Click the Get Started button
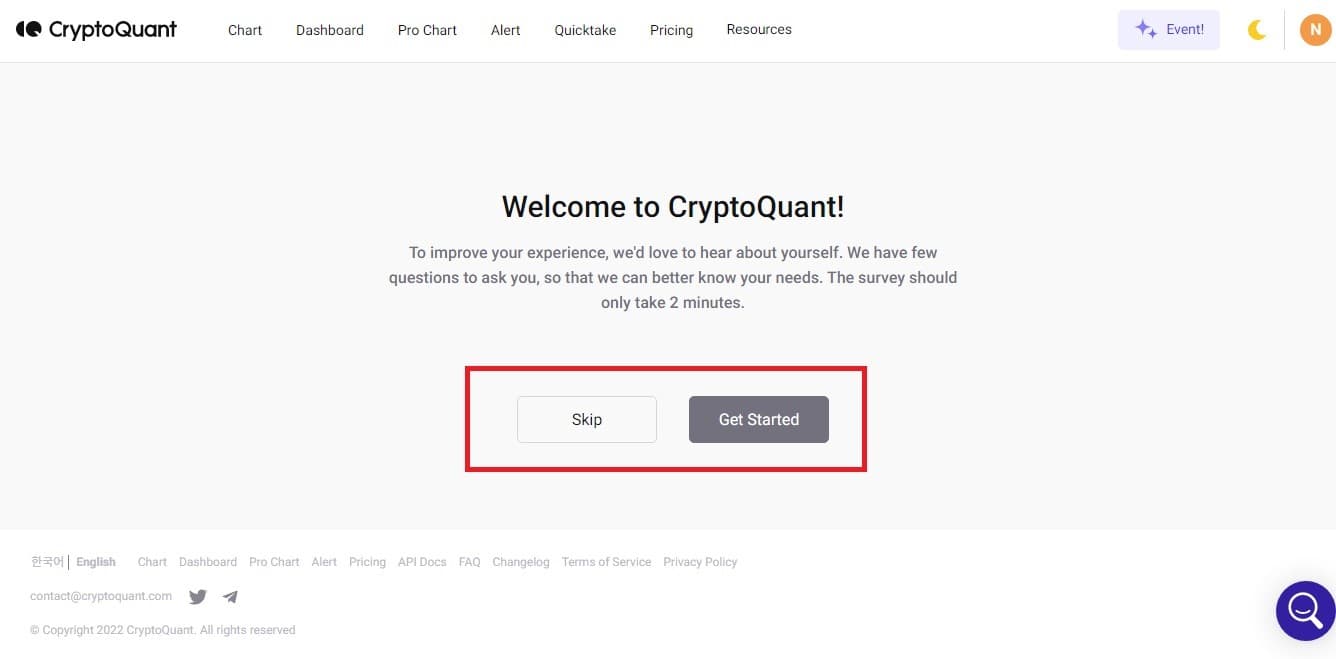 759,420
